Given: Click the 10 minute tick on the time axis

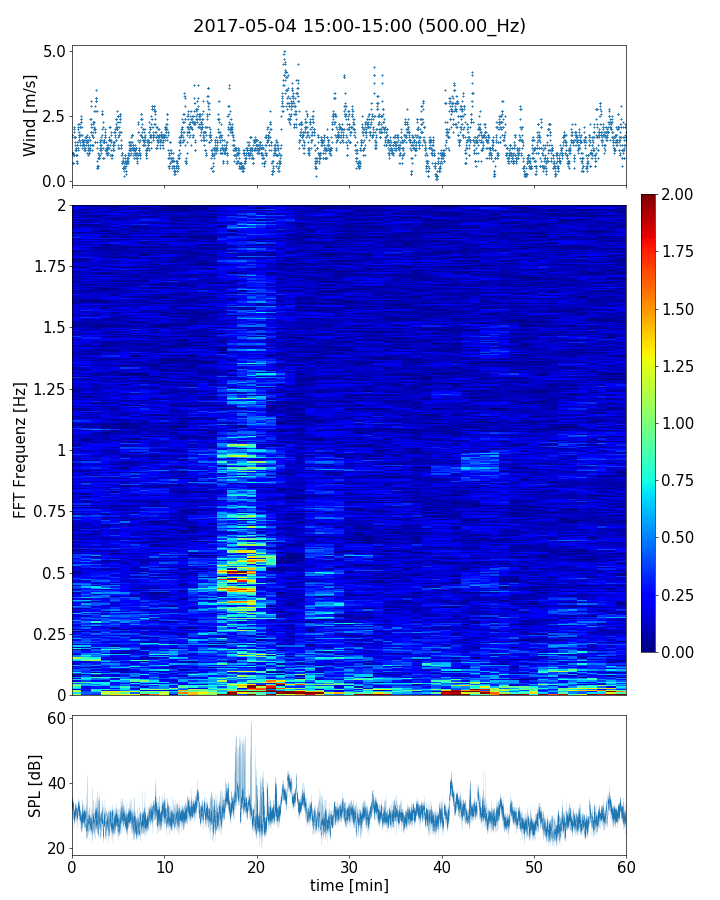Looking at the screenshot, I should tap(164, 866).
